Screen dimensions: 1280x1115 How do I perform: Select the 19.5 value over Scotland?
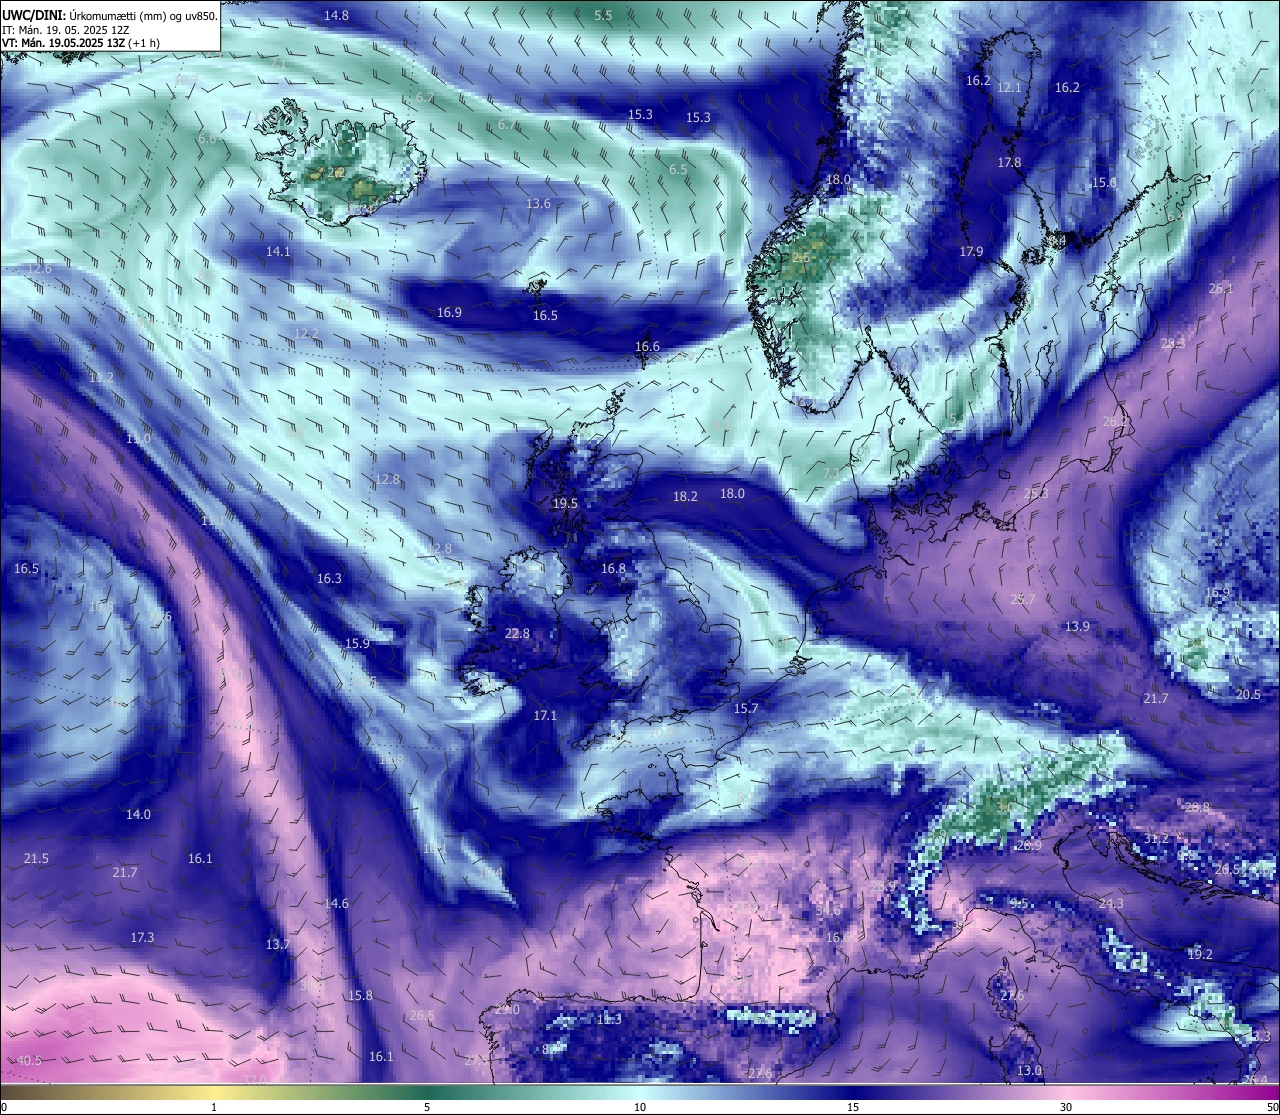click(565, 504)
